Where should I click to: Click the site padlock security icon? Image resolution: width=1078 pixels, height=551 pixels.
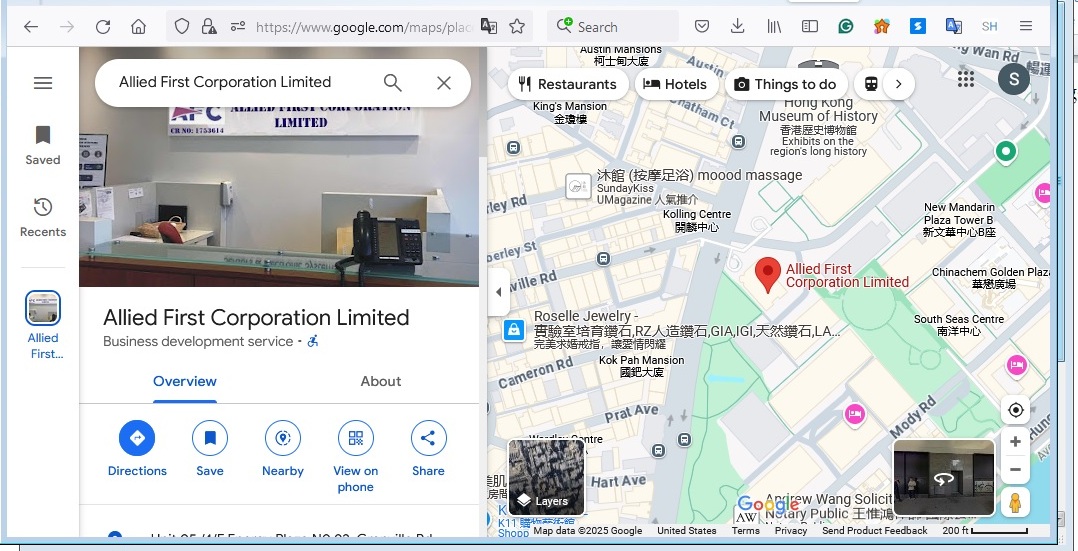tap(208, 27)
